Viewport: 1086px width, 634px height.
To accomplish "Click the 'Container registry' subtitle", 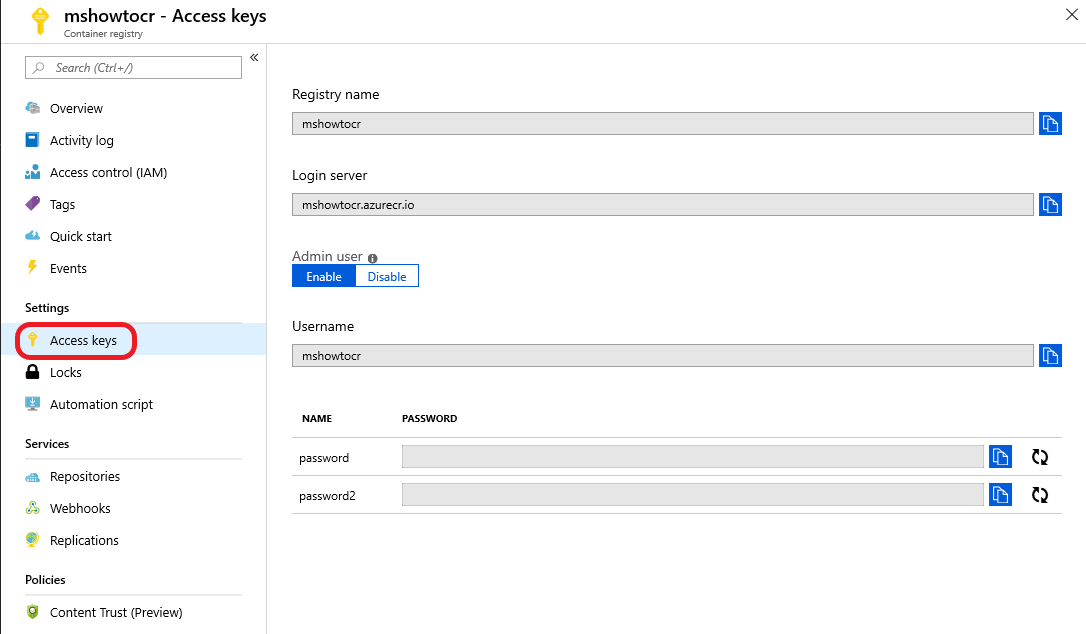I will pos(103,34).
